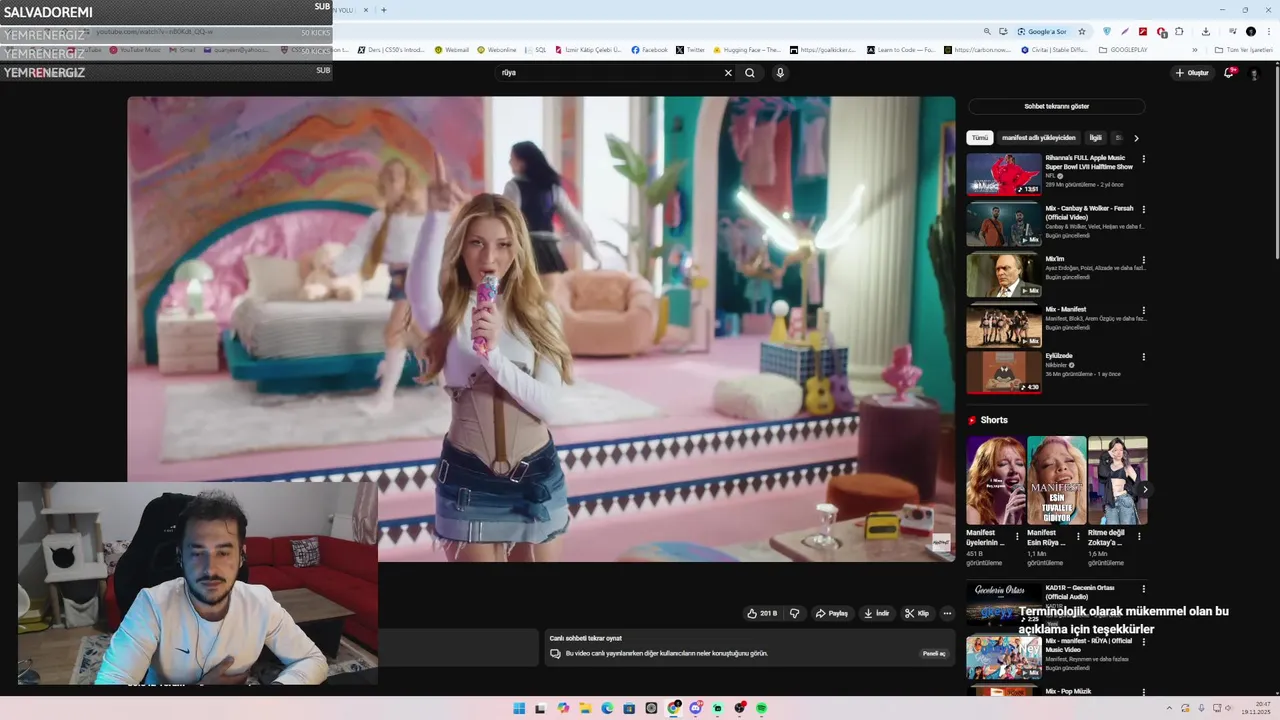The height and width of the screenshot is (720, 1280).
Task: Open Microsoft Edge from taskbar
Action: (607, 708)
